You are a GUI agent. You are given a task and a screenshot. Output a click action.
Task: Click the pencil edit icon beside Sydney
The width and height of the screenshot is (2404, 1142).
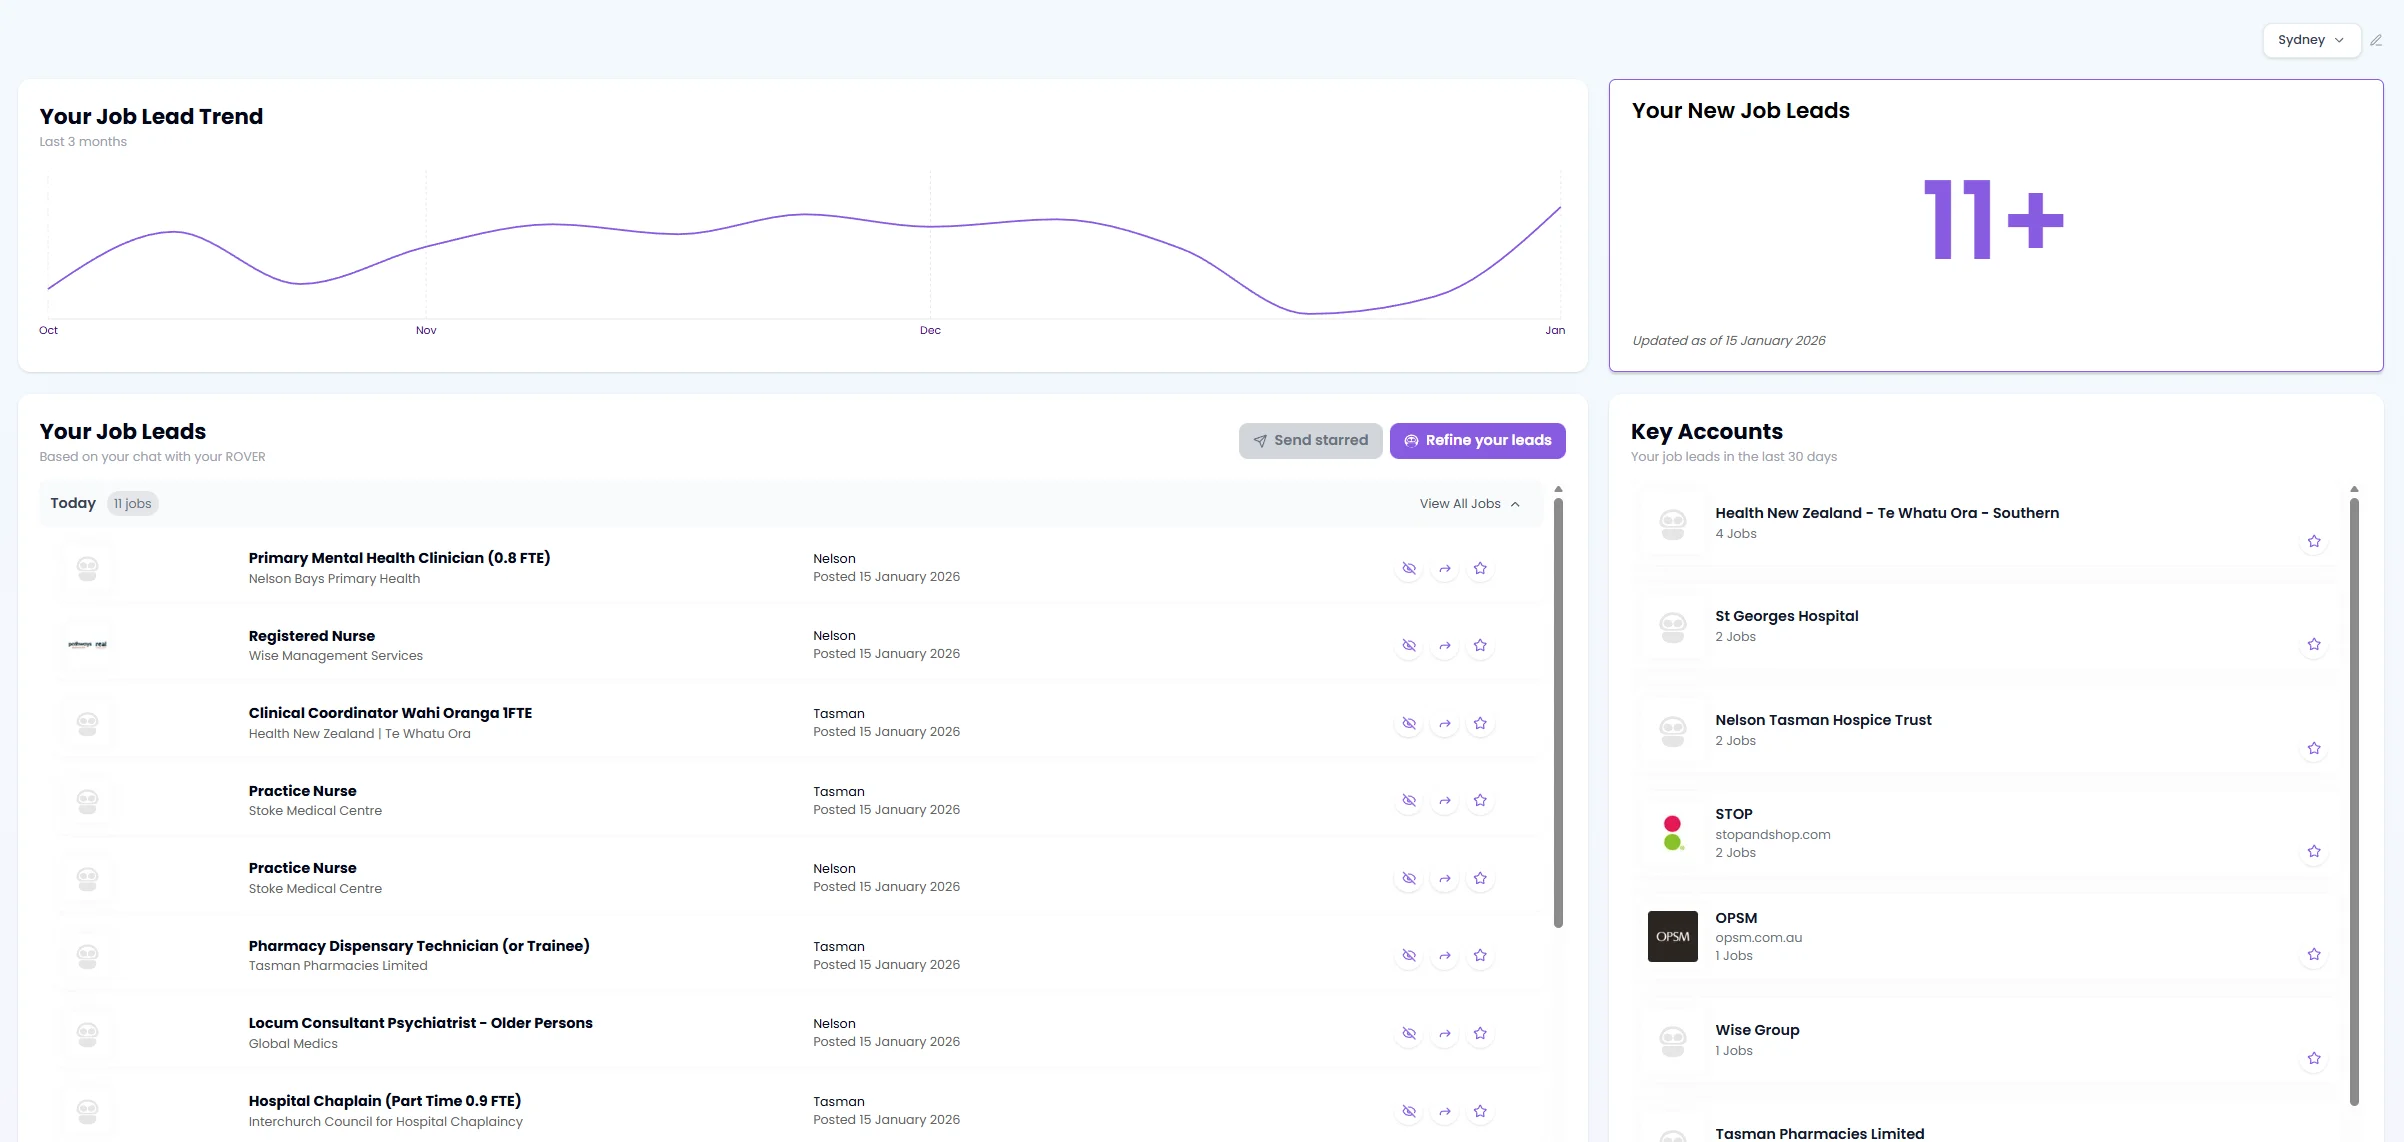2376,41
